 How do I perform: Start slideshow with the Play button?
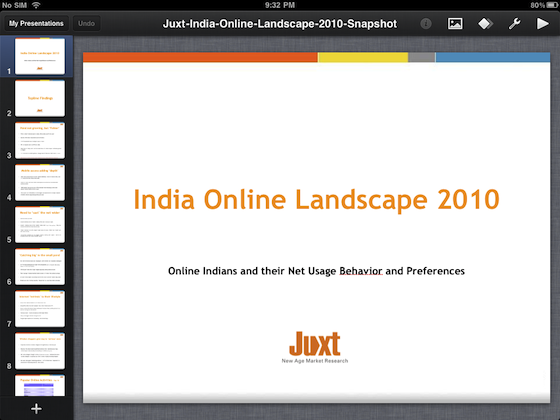[x=542, y=24]
